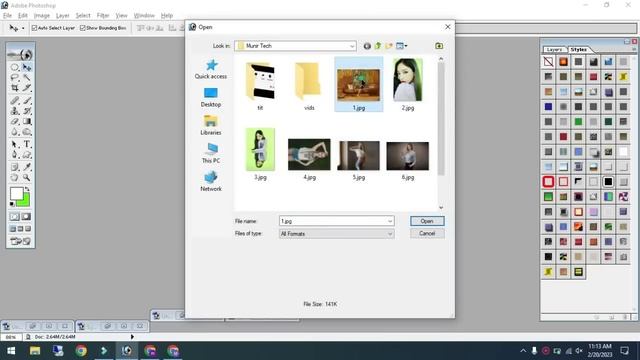The width and height of the screenshot is (640, 360).
Task: Click the white foreground color swatch
Action: tap(16, 194)
